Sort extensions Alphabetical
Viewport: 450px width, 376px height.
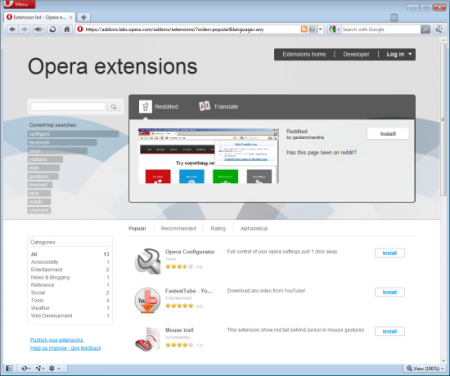[254, 228]
